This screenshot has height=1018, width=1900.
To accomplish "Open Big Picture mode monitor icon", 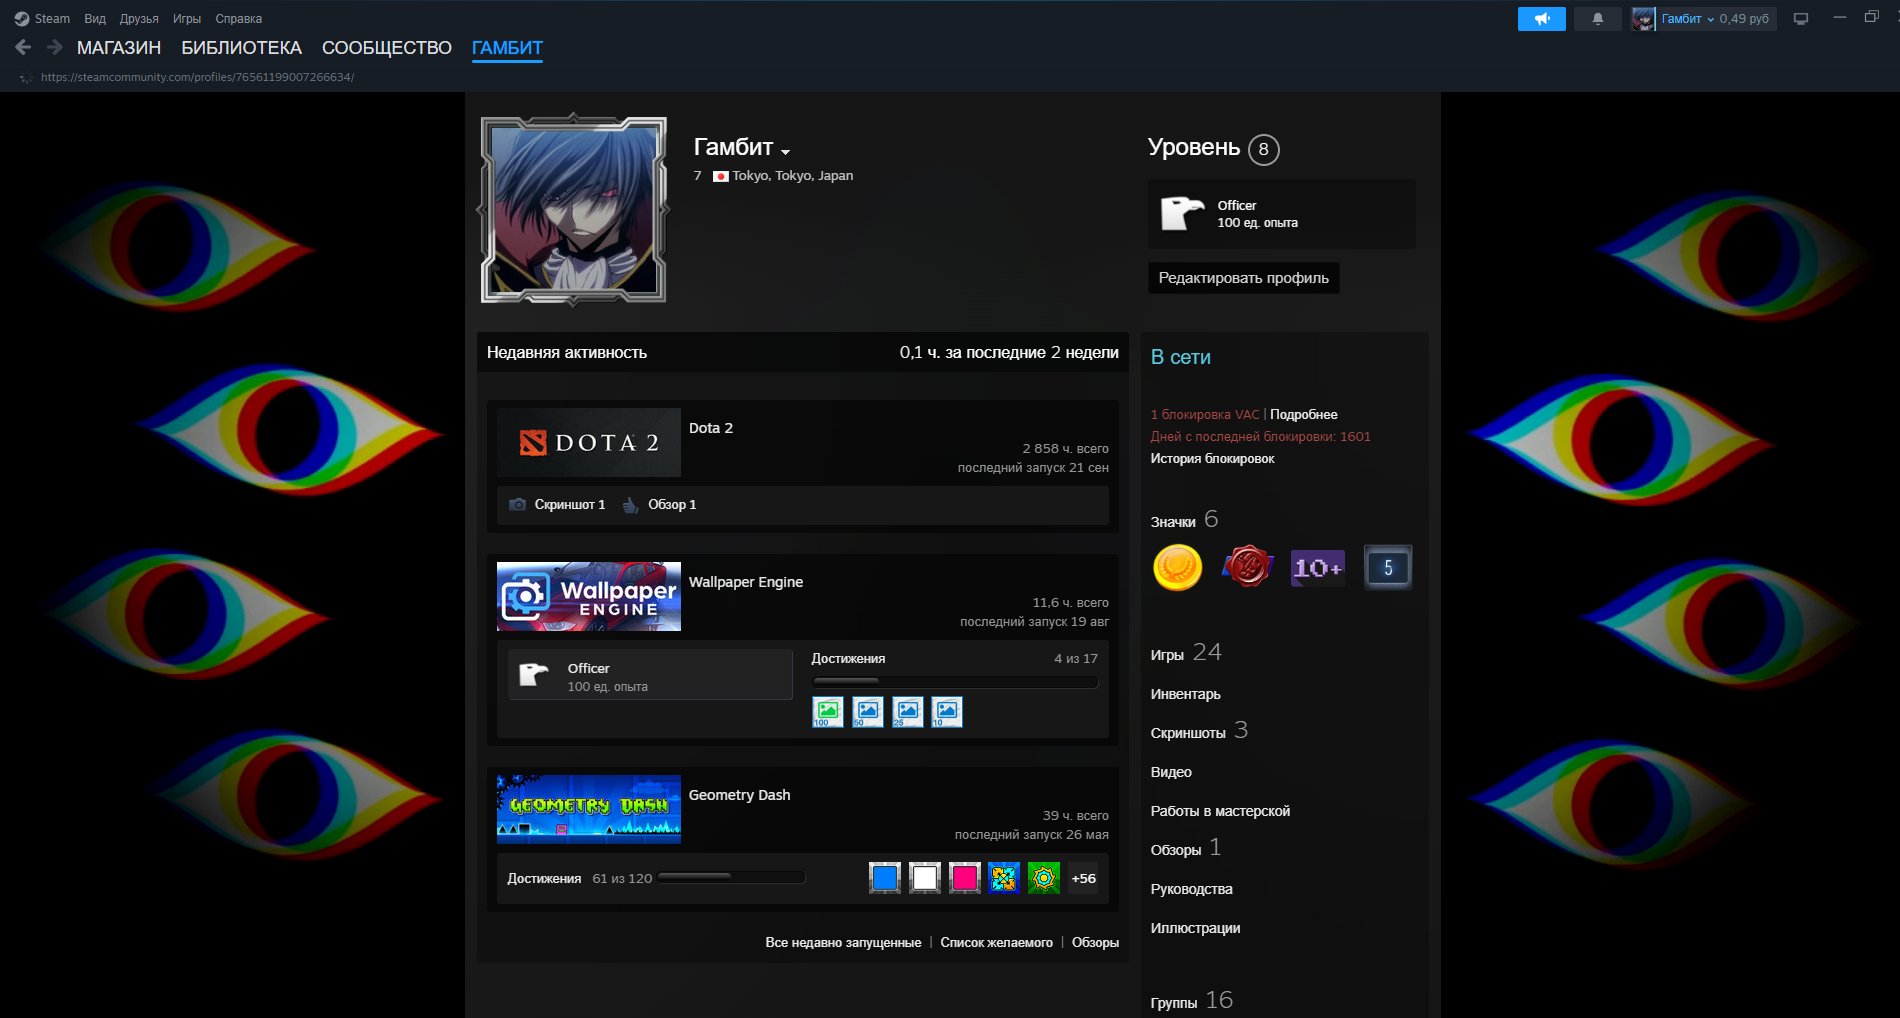I will [1800, 19].
